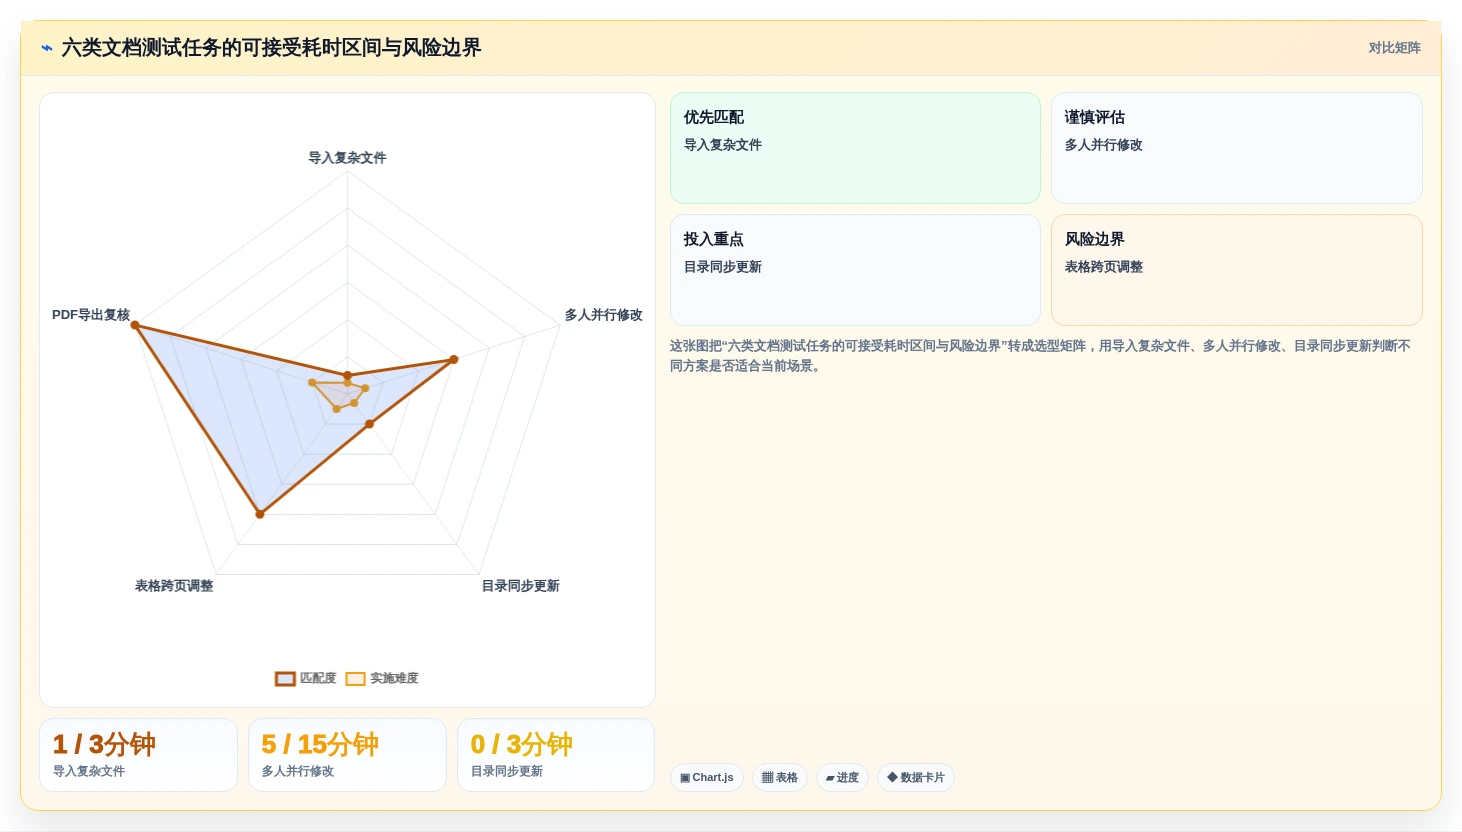Click the main title 六类文档测试任务
The width and height of the screenshot is (1462, 832).
(x=271, y=48)
